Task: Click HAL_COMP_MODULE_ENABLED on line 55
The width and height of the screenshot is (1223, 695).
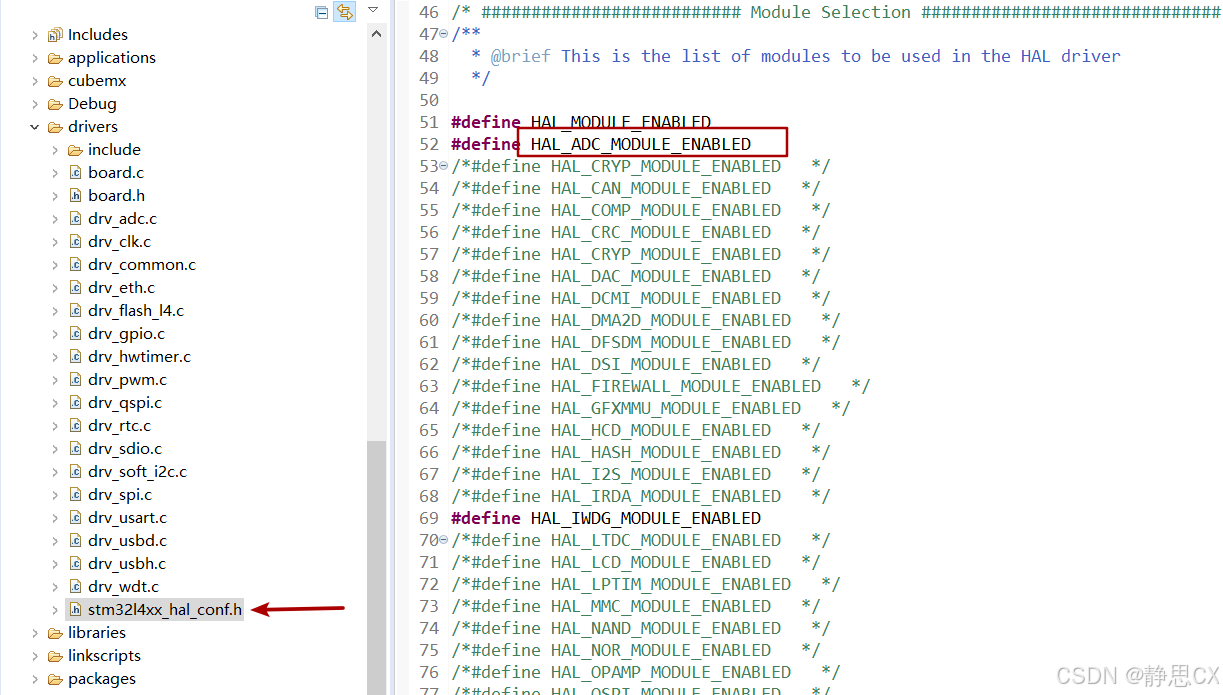Action: (x=665, y=210)
